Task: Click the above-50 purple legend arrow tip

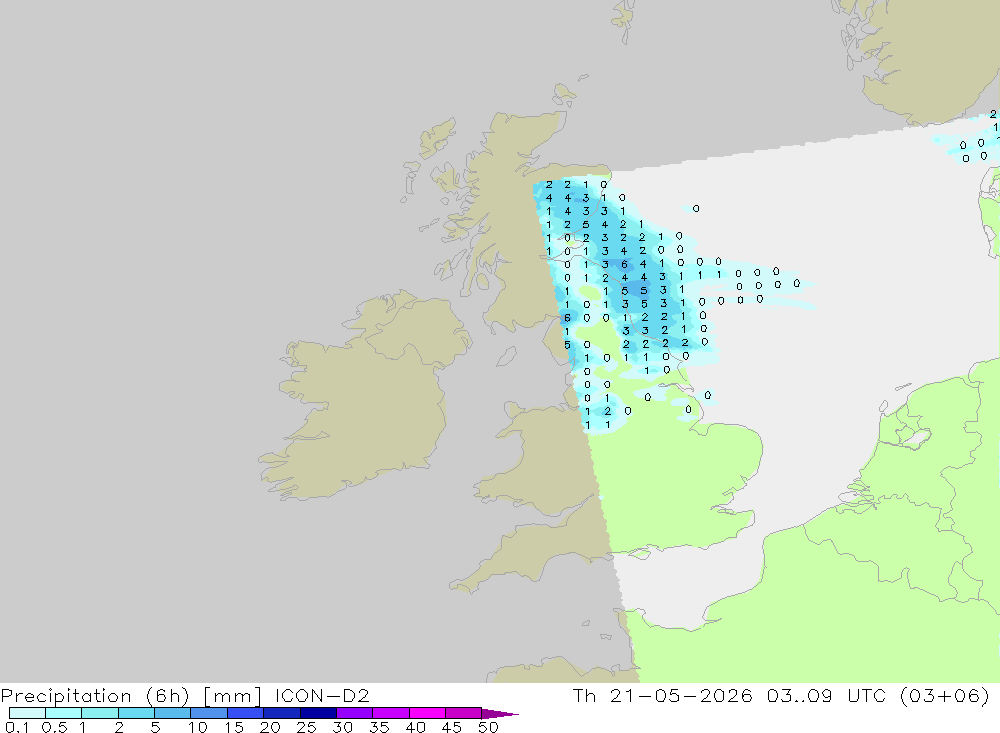Action: pyautogui.click(x=500, y=714)
